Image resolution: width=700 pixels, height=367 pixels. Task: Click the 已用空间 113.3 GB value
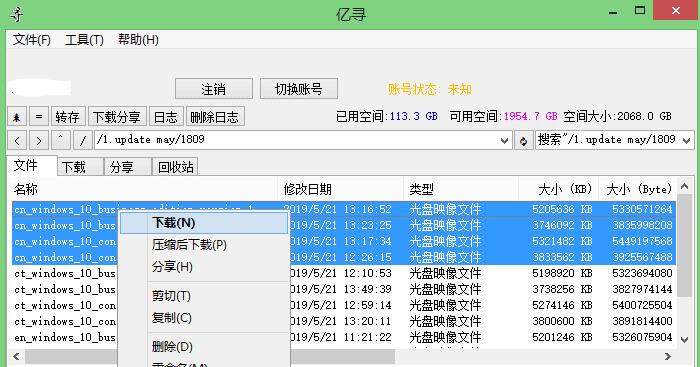[413, 117]
